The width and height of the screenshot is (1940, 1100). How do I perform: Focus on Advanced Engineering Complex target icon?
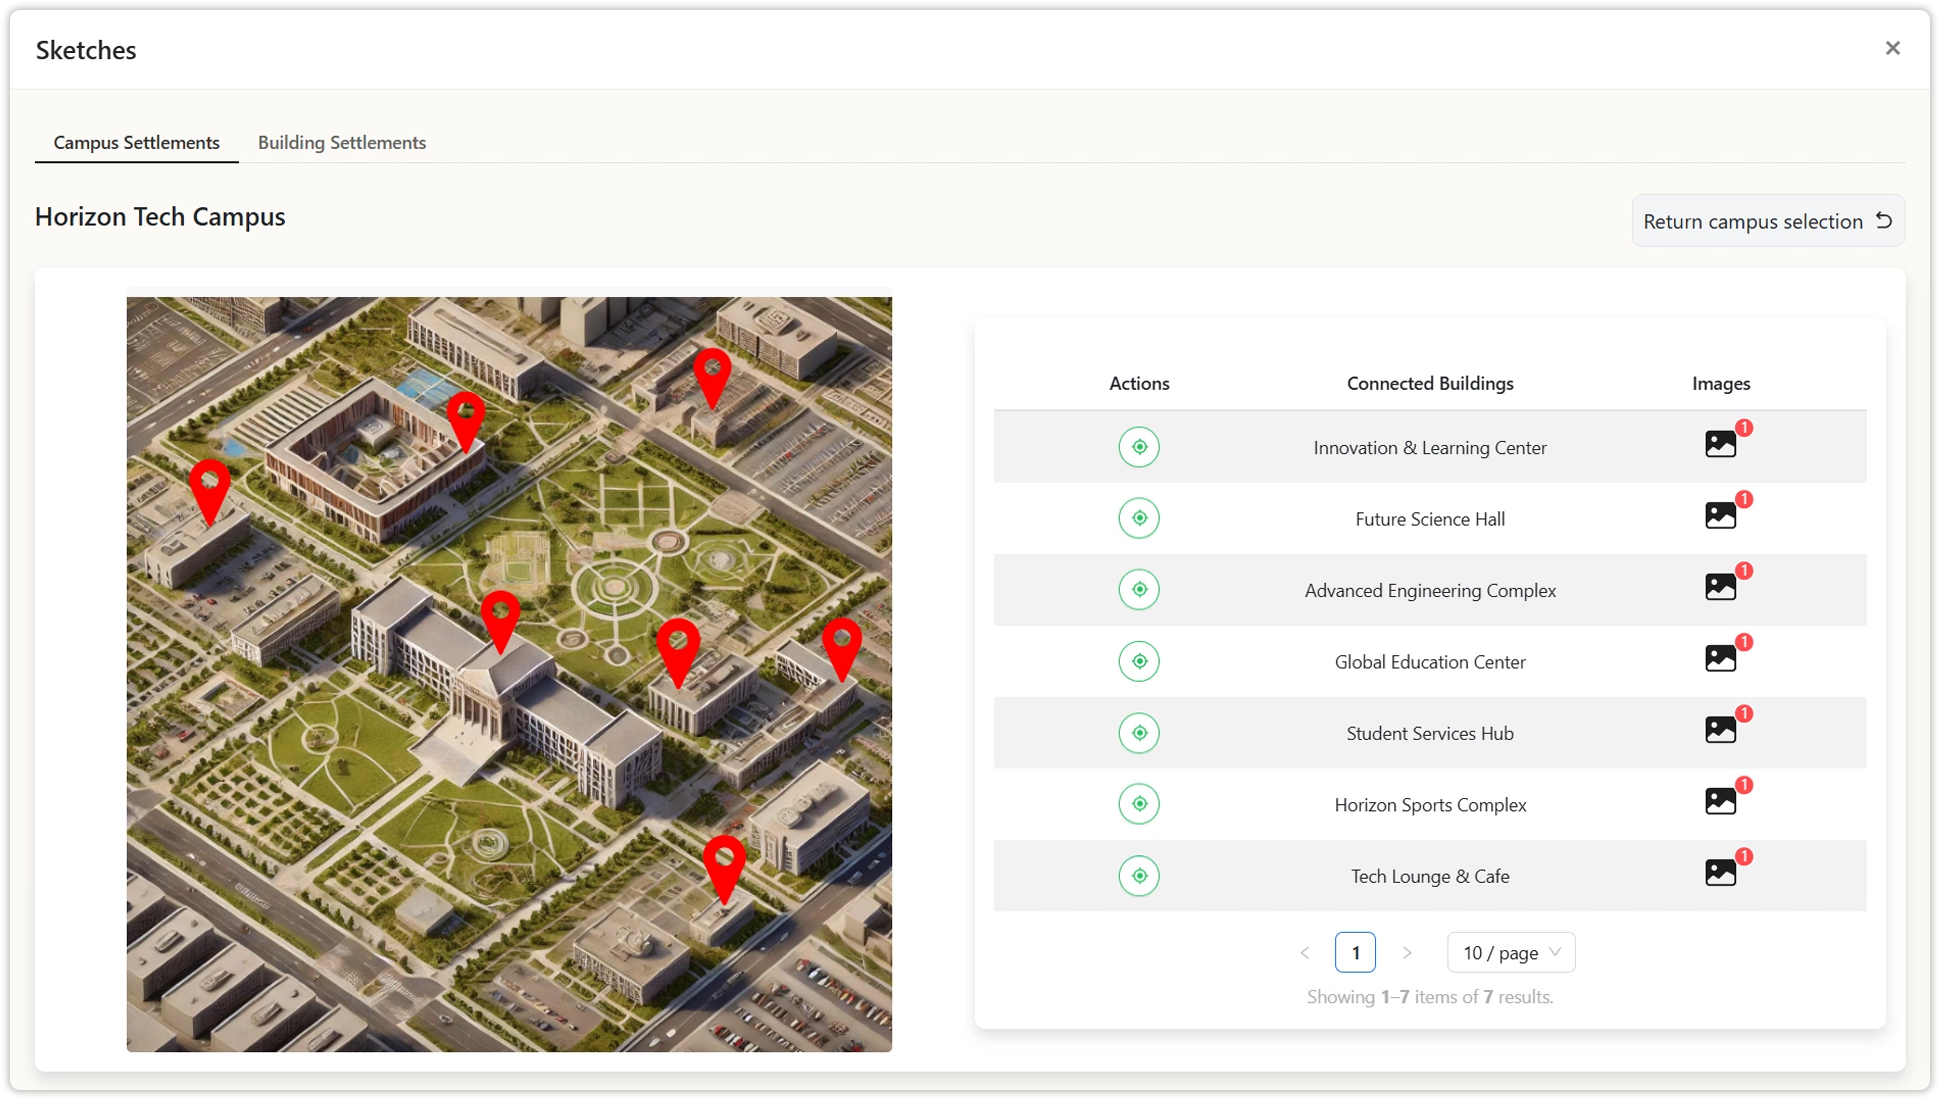pos(1139,590)
